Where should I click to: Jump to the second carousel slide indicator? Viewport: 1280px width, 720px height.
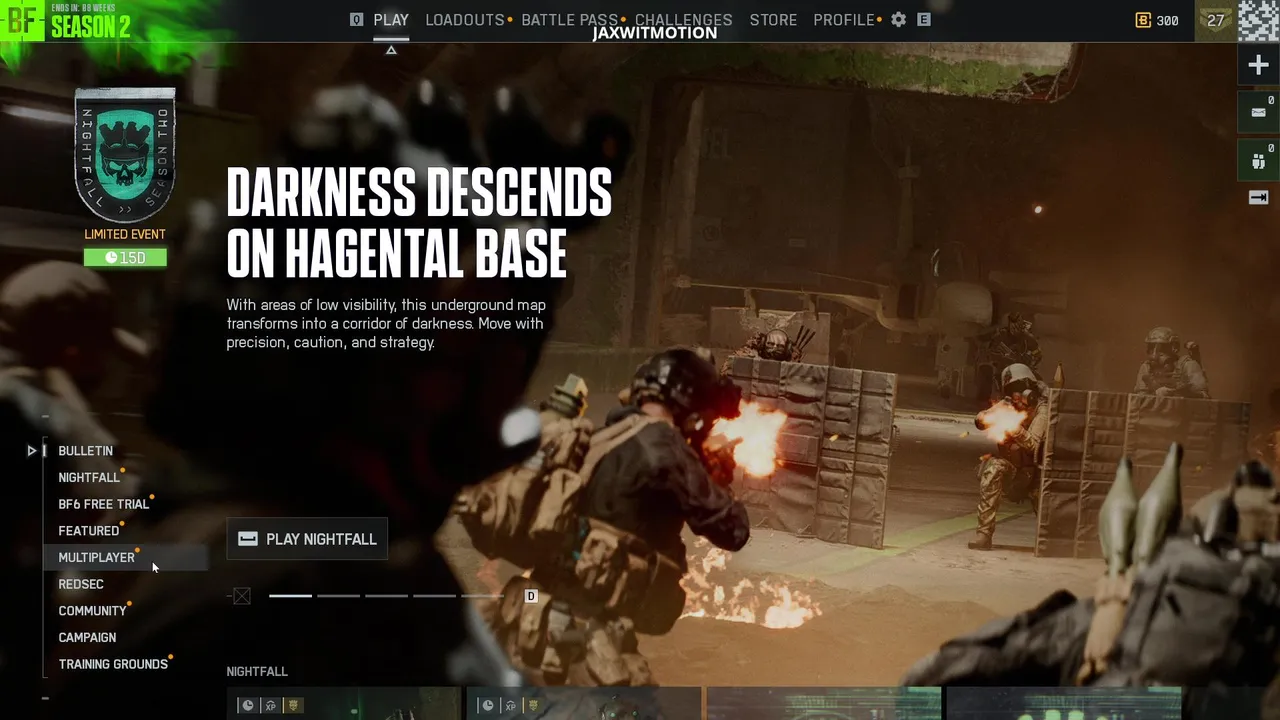tap(338, 596)
